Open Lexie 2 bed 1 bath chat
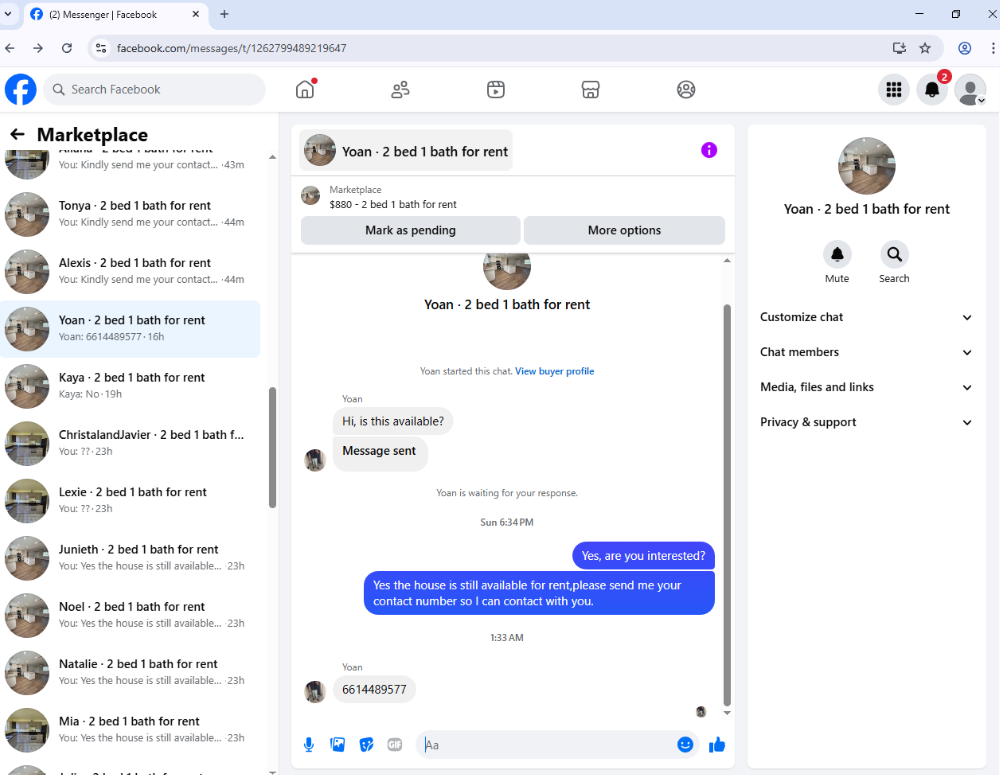 [x=131, y=501]
